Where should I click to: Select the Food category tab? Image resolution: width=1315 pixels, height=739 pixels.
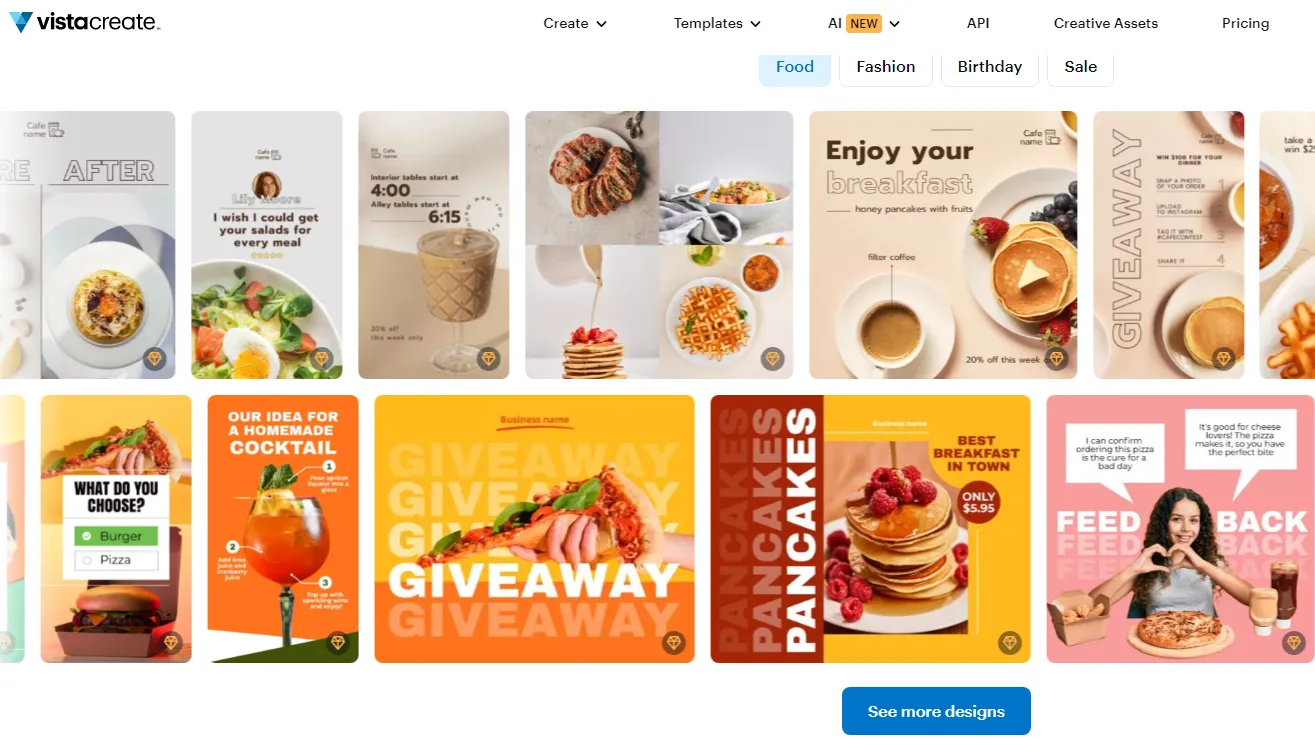795,67
